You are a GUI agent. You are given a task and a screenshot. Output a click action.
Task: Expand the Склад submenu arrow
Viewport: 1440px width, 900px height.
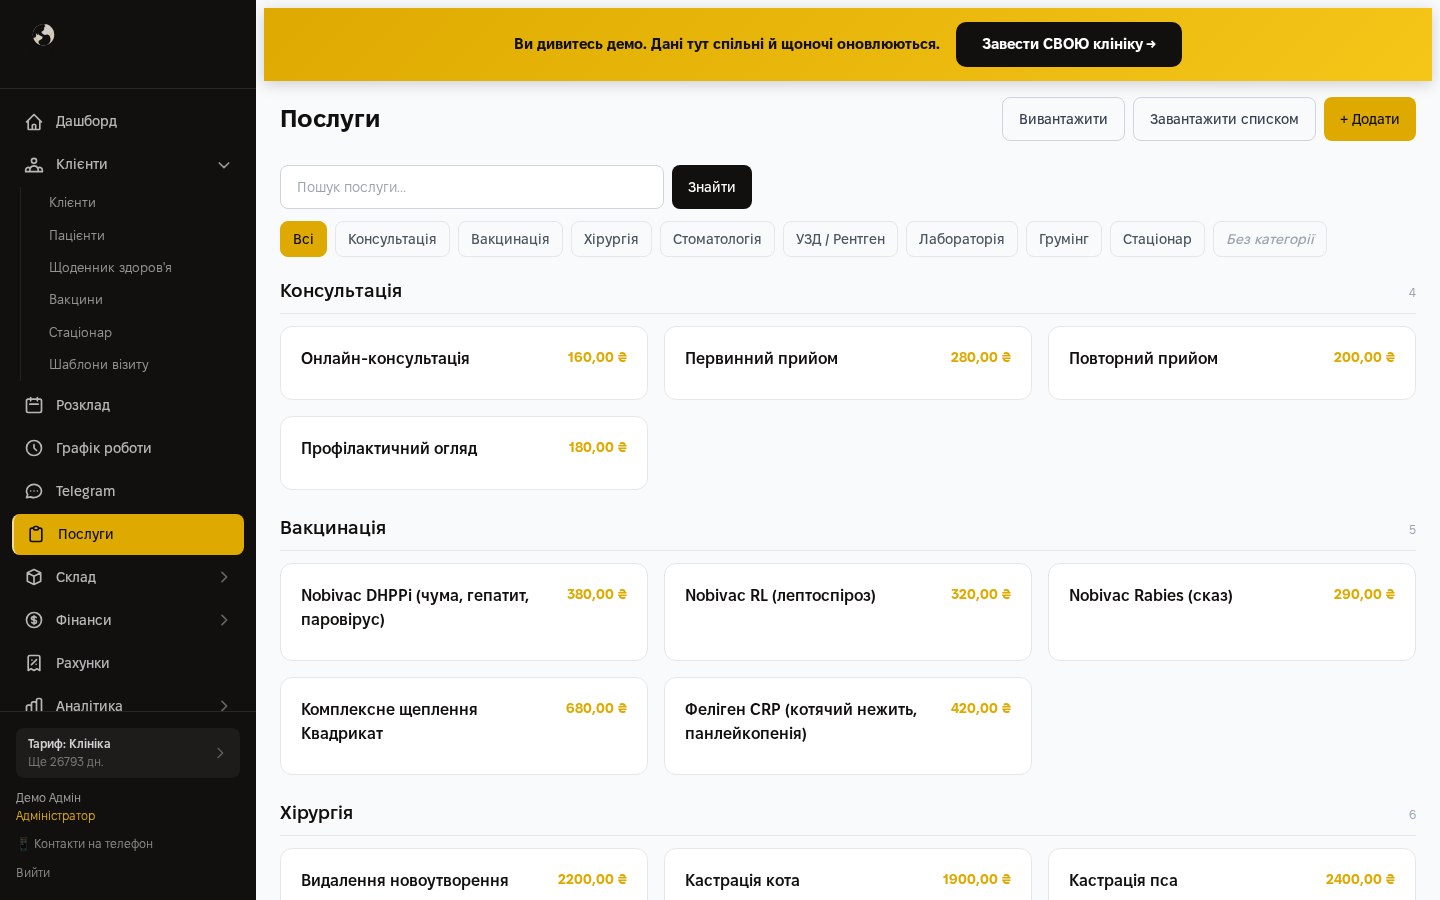[x=224, y=577]
